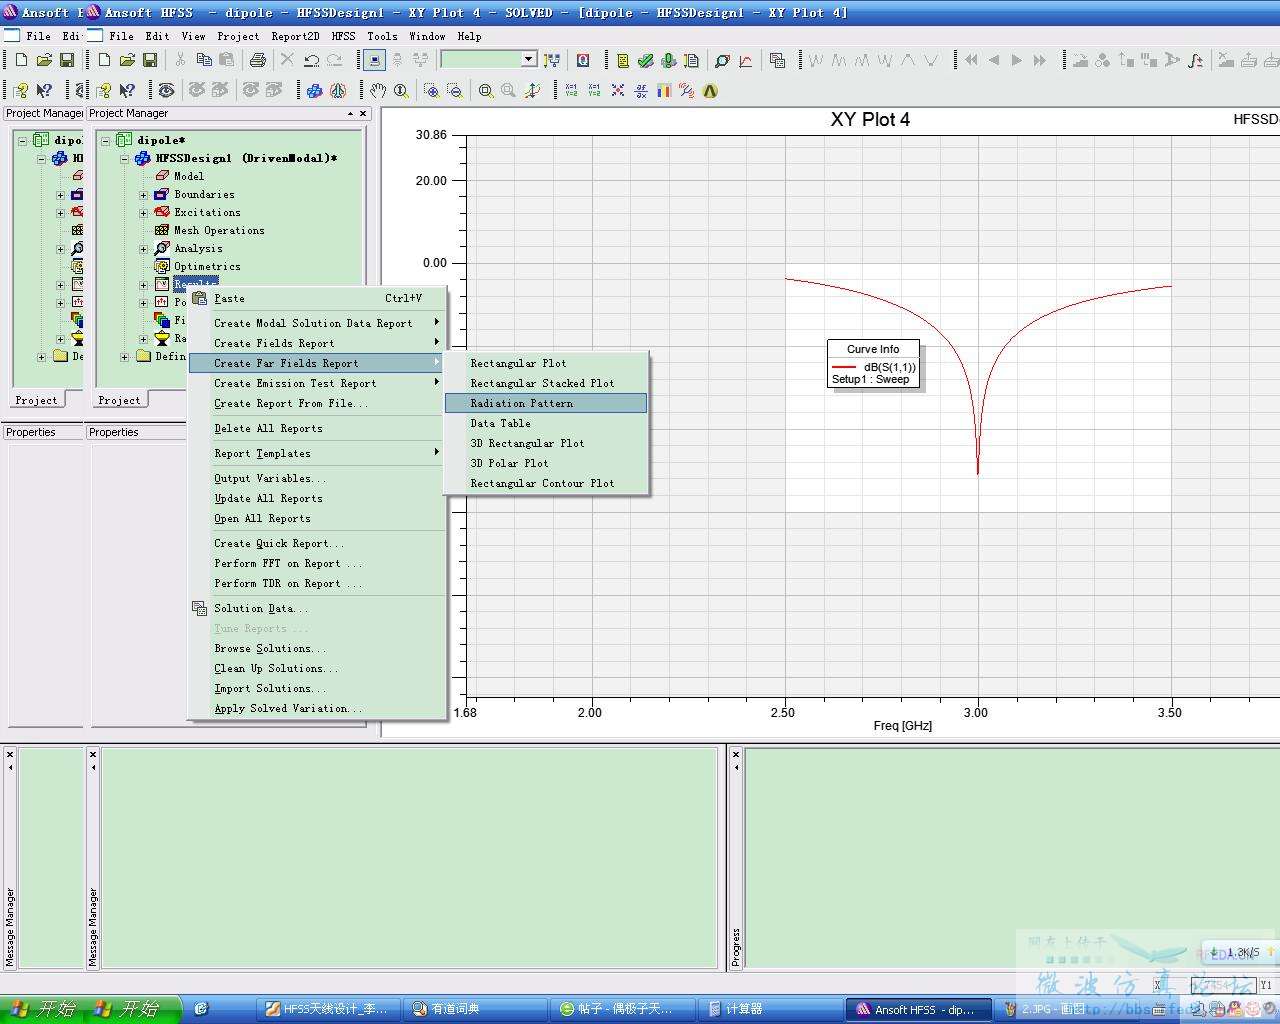The height and width of the screenshot is (1024, 1280).
Task: Close the Progress panel
Action: pos(736,755)
